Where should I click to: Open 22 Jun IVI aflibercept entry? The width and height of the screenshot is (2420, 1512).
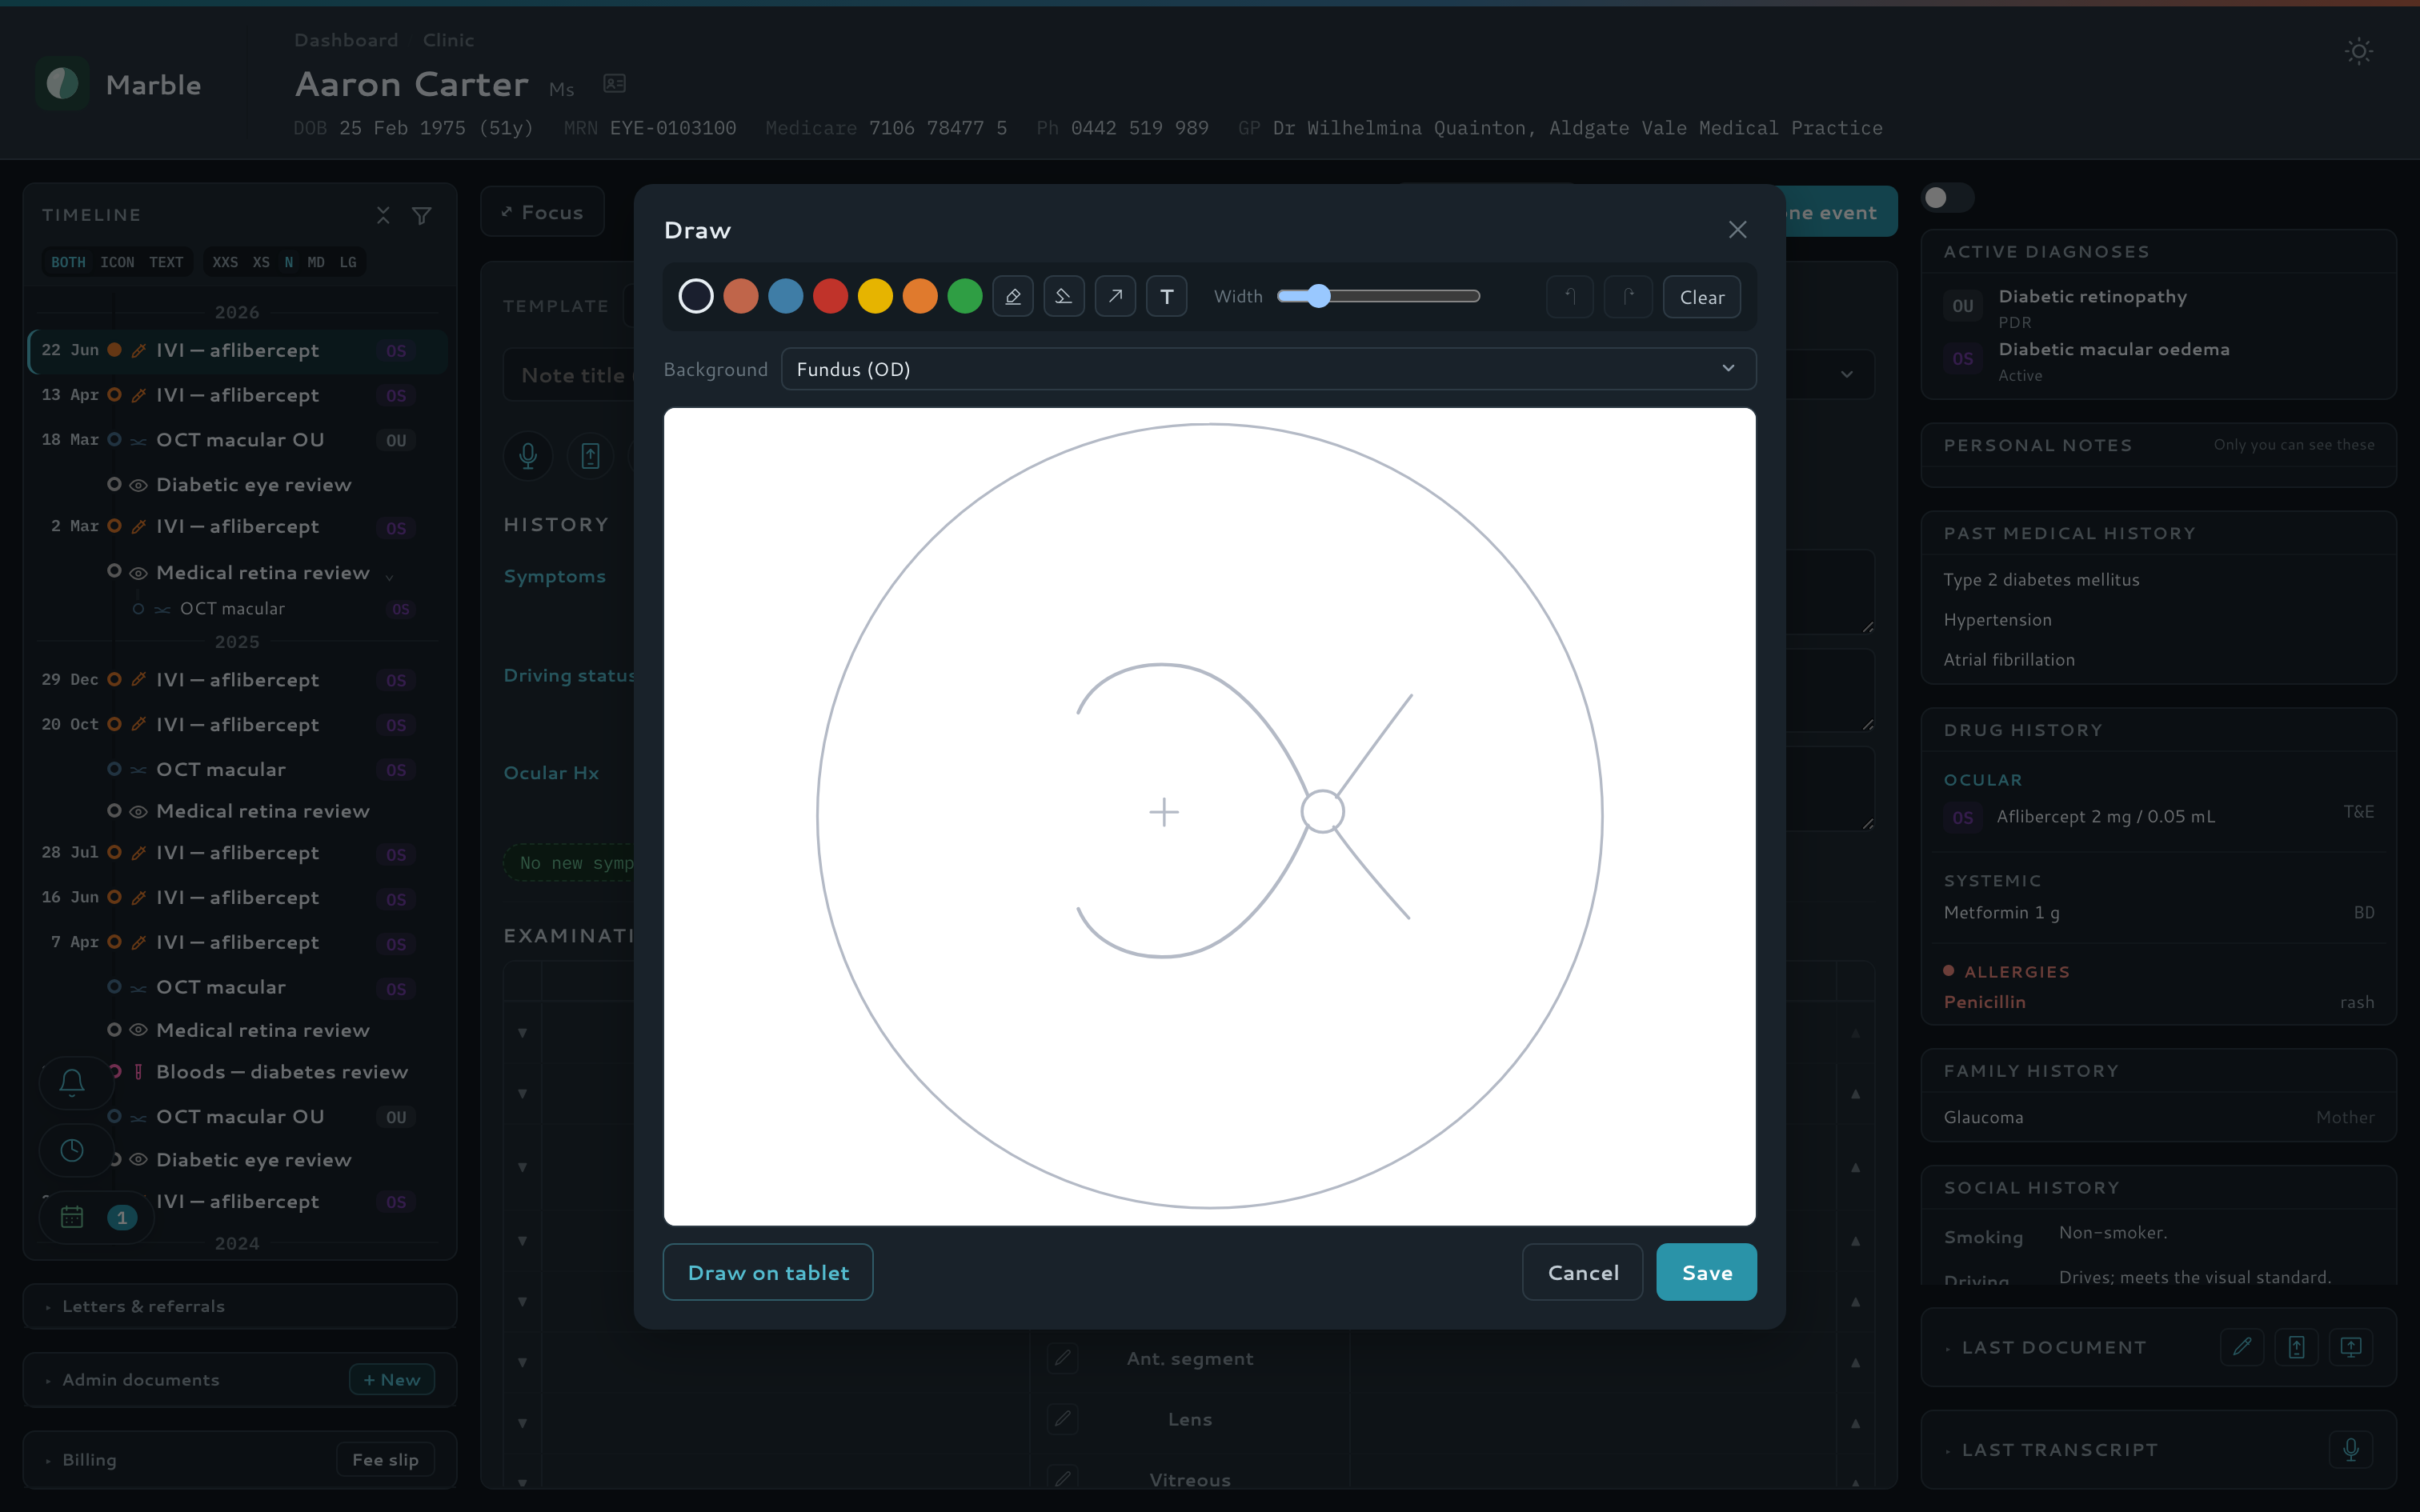(238, 351)
